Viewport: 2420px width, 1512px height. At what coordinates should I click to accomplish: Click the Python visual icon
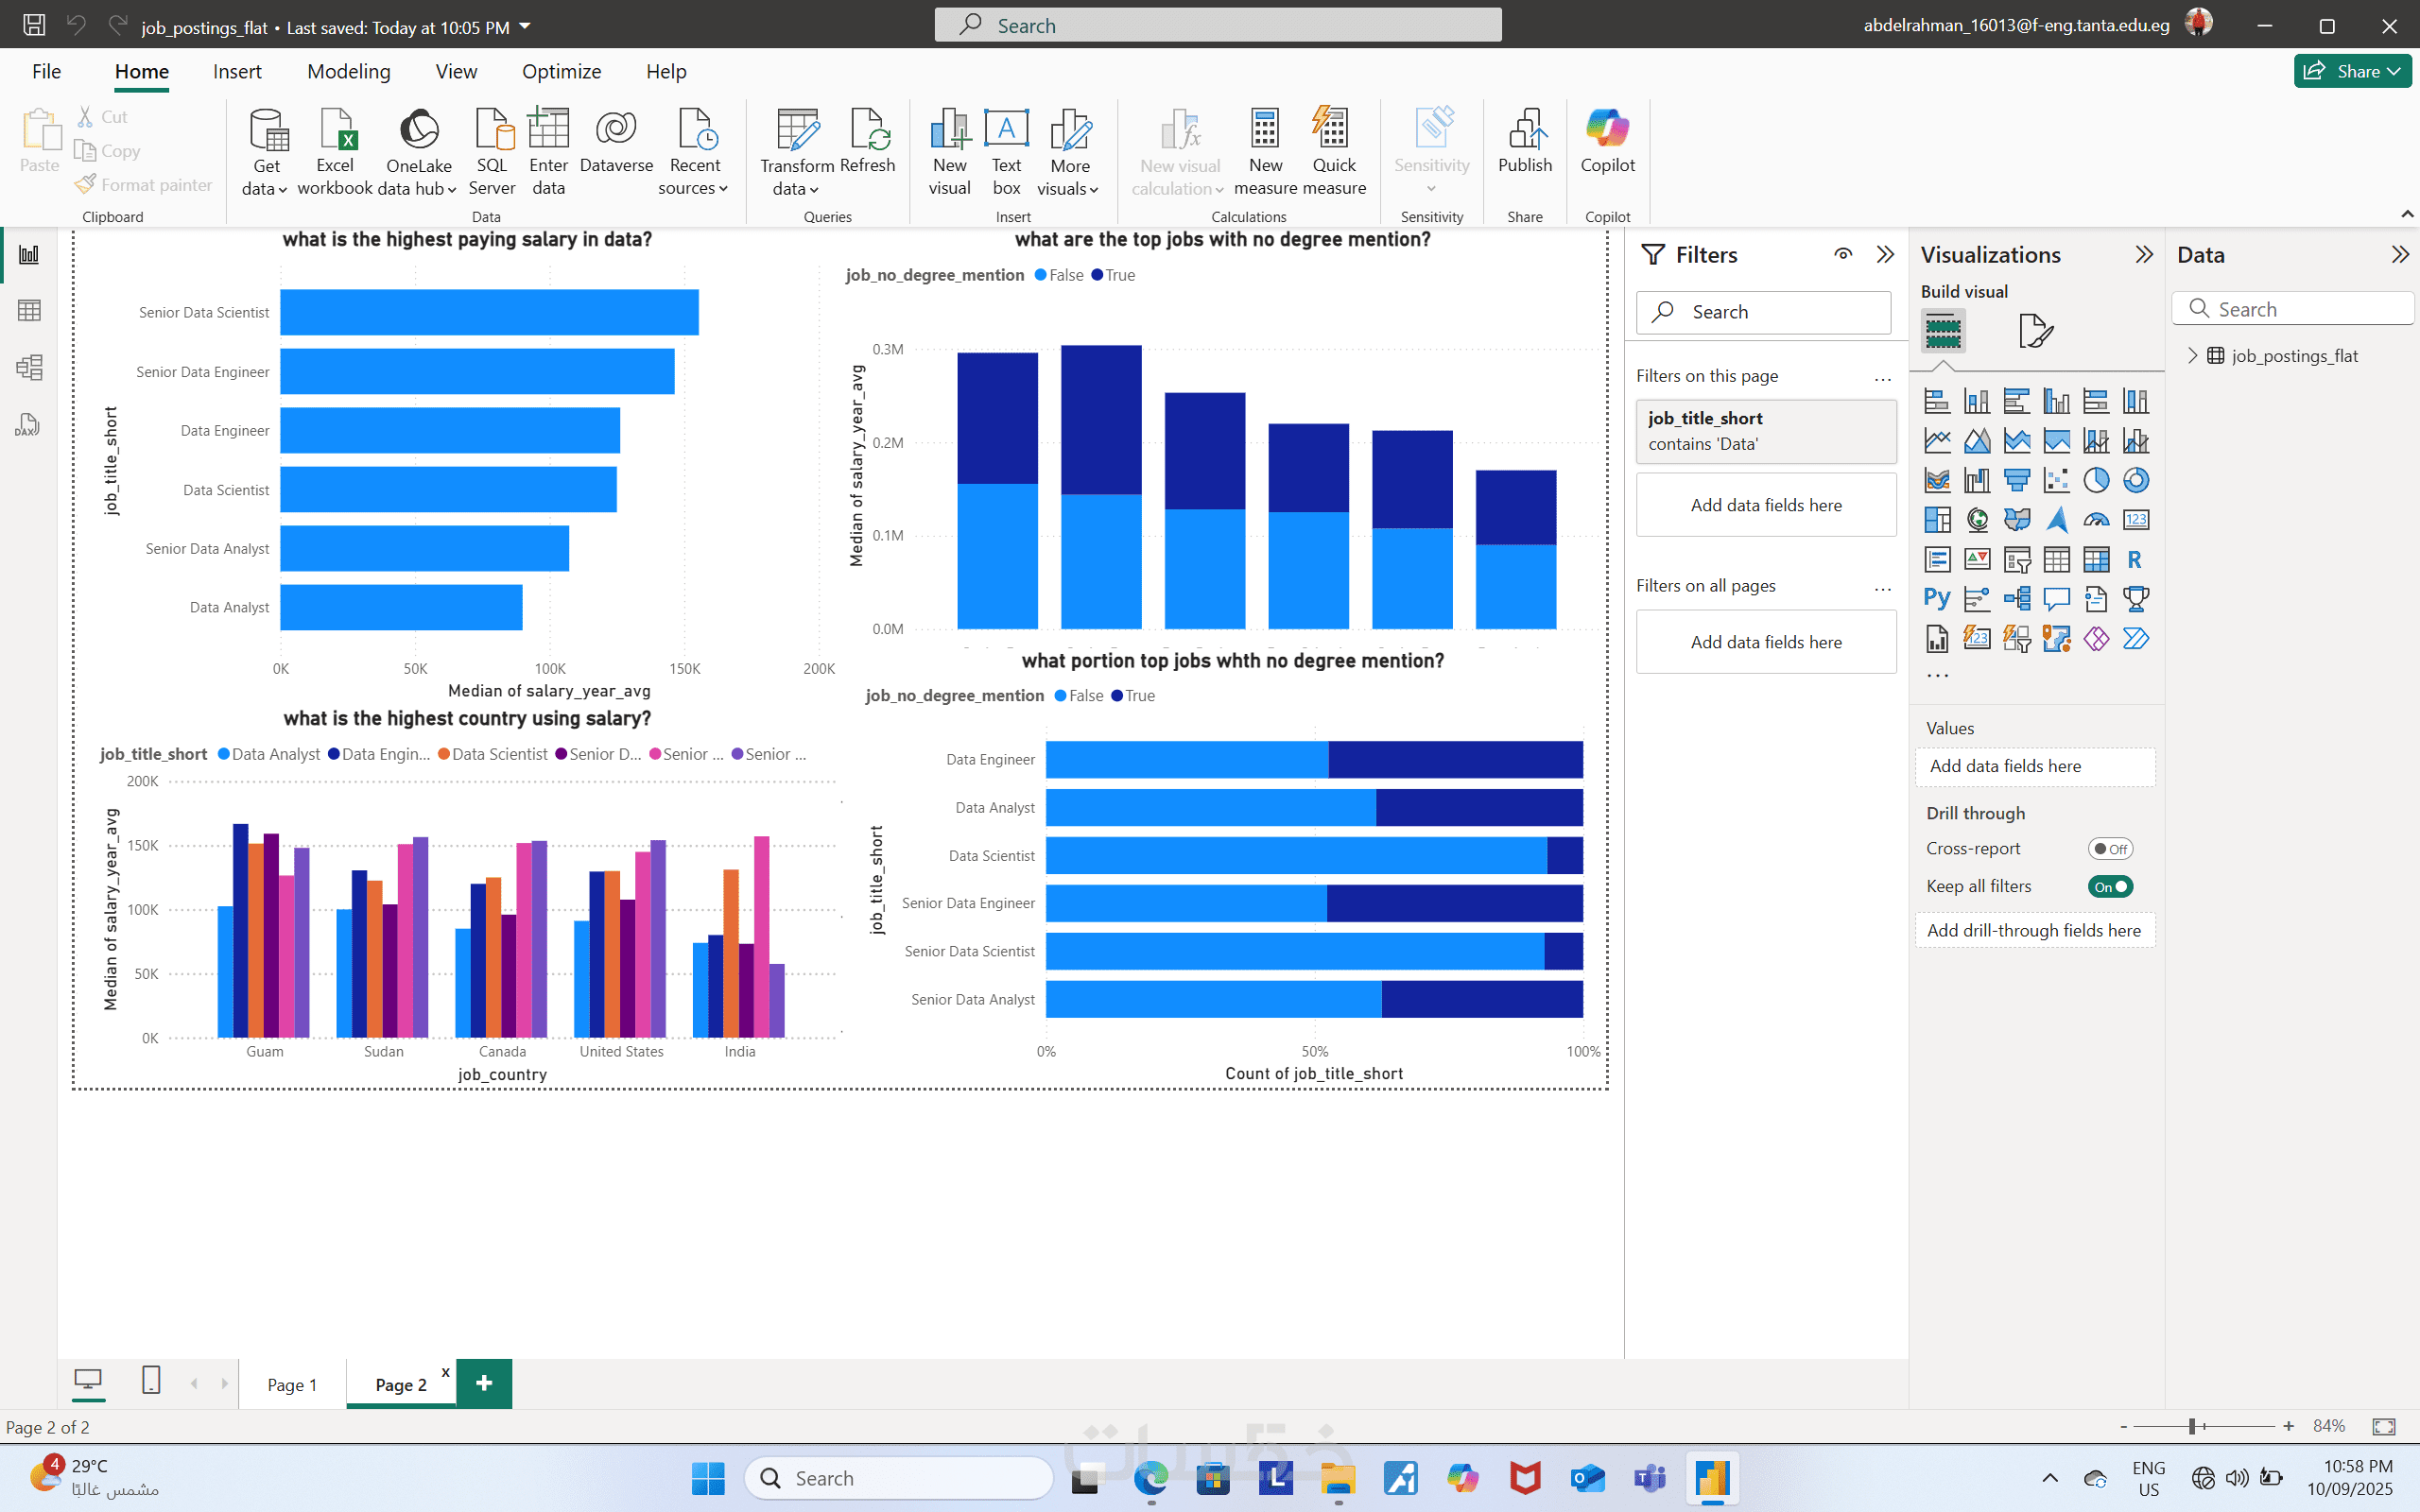1936,598
